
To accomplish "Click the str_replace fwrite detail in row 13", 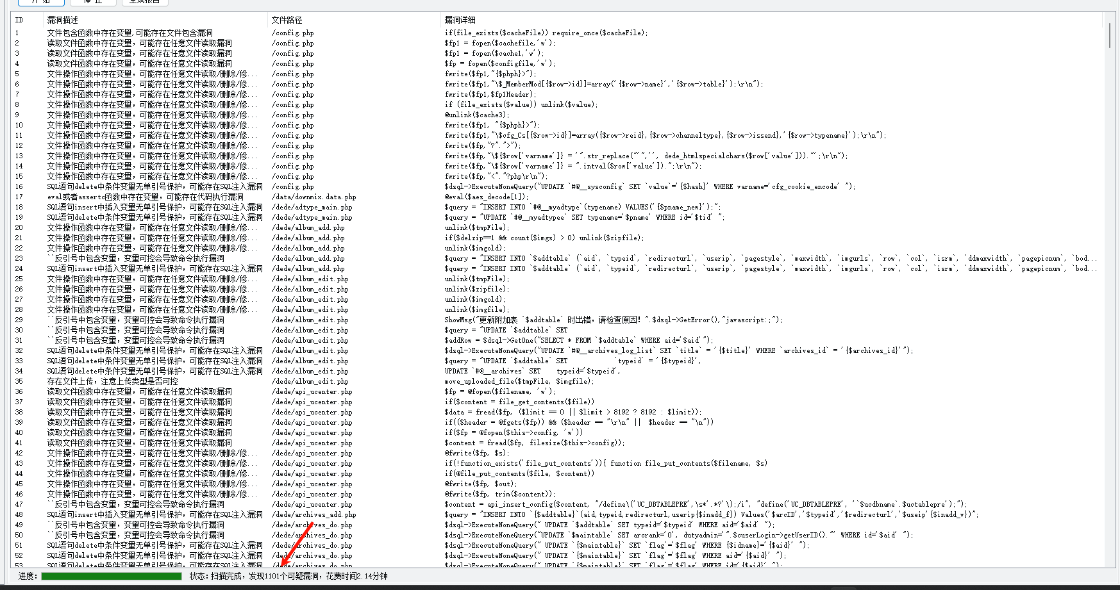I will click(646, 156).
